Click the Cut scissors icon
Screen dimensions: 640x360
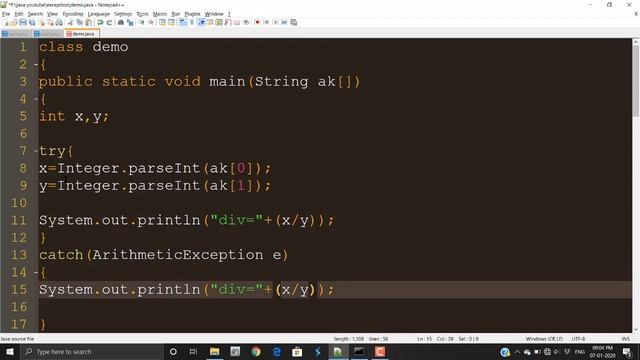point(70,22)
